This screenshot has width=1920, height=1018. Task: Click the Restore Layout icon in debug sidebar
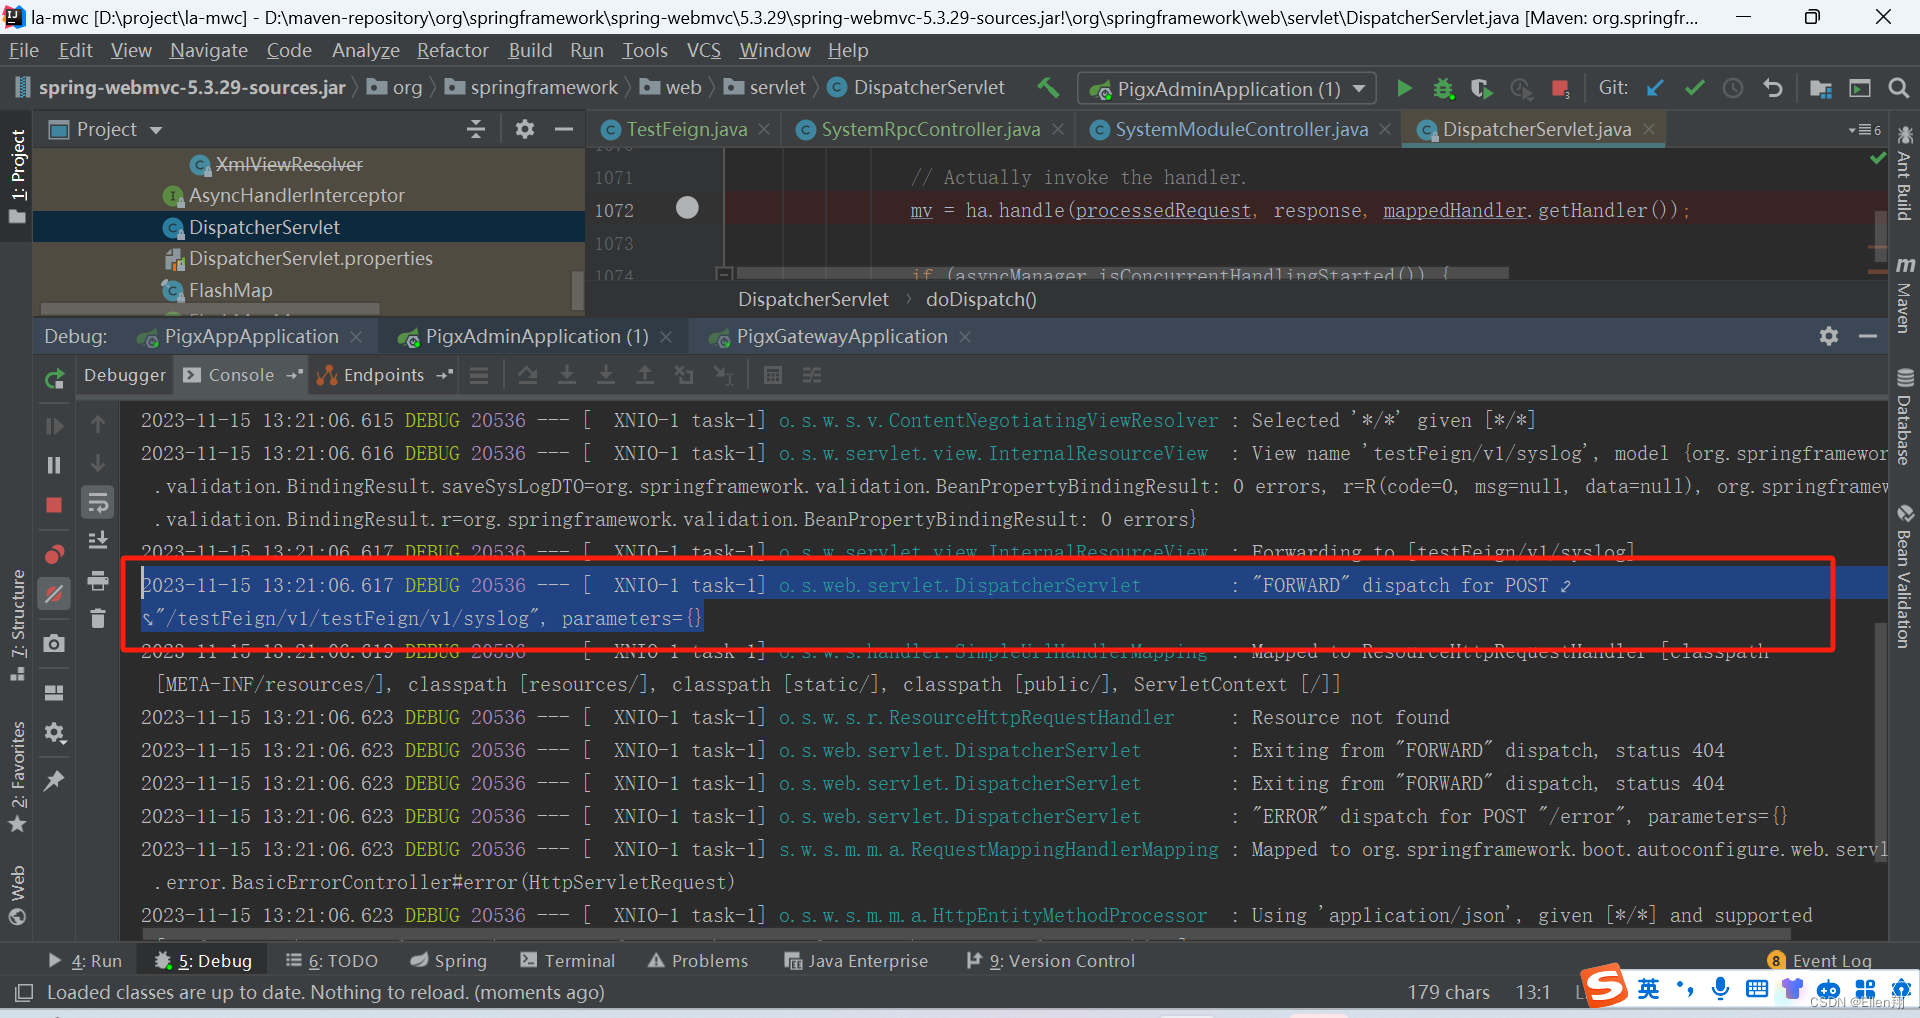pos(54,692)
